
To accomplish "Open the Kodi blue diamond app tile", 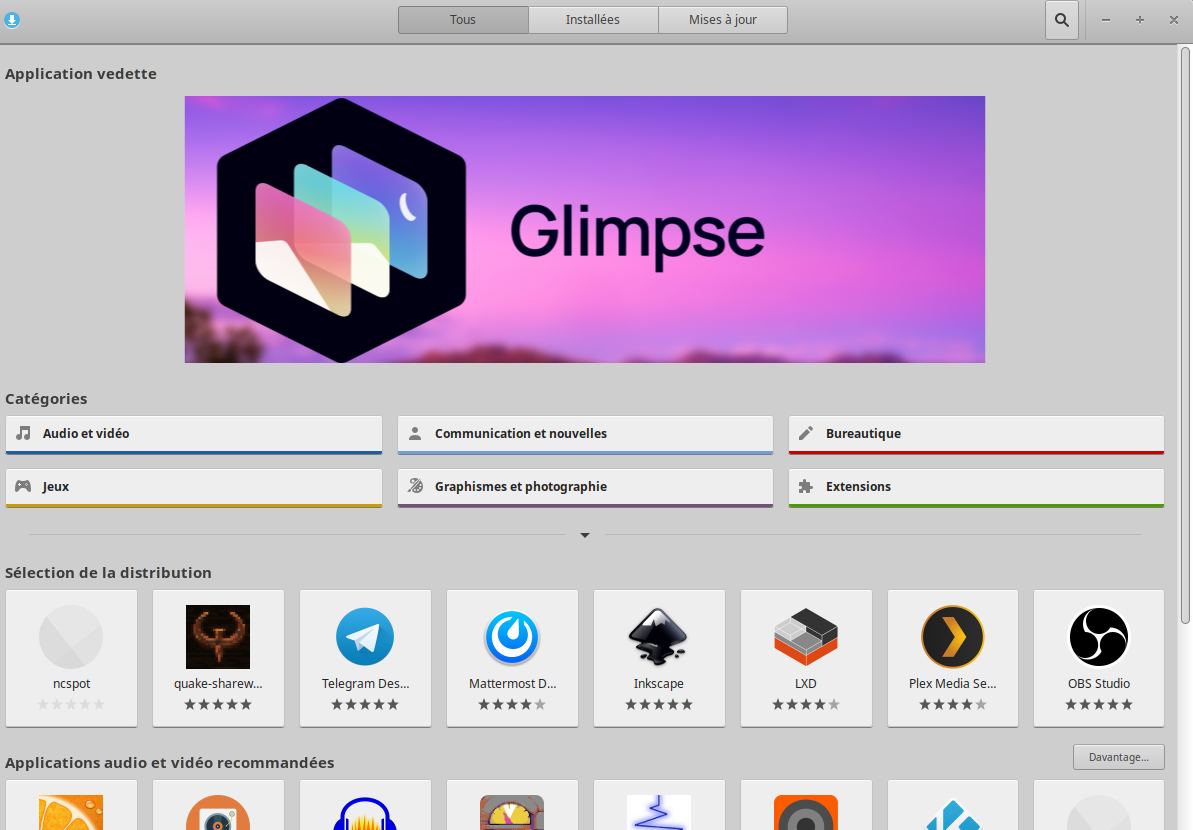I will click(x=953, y=805).
